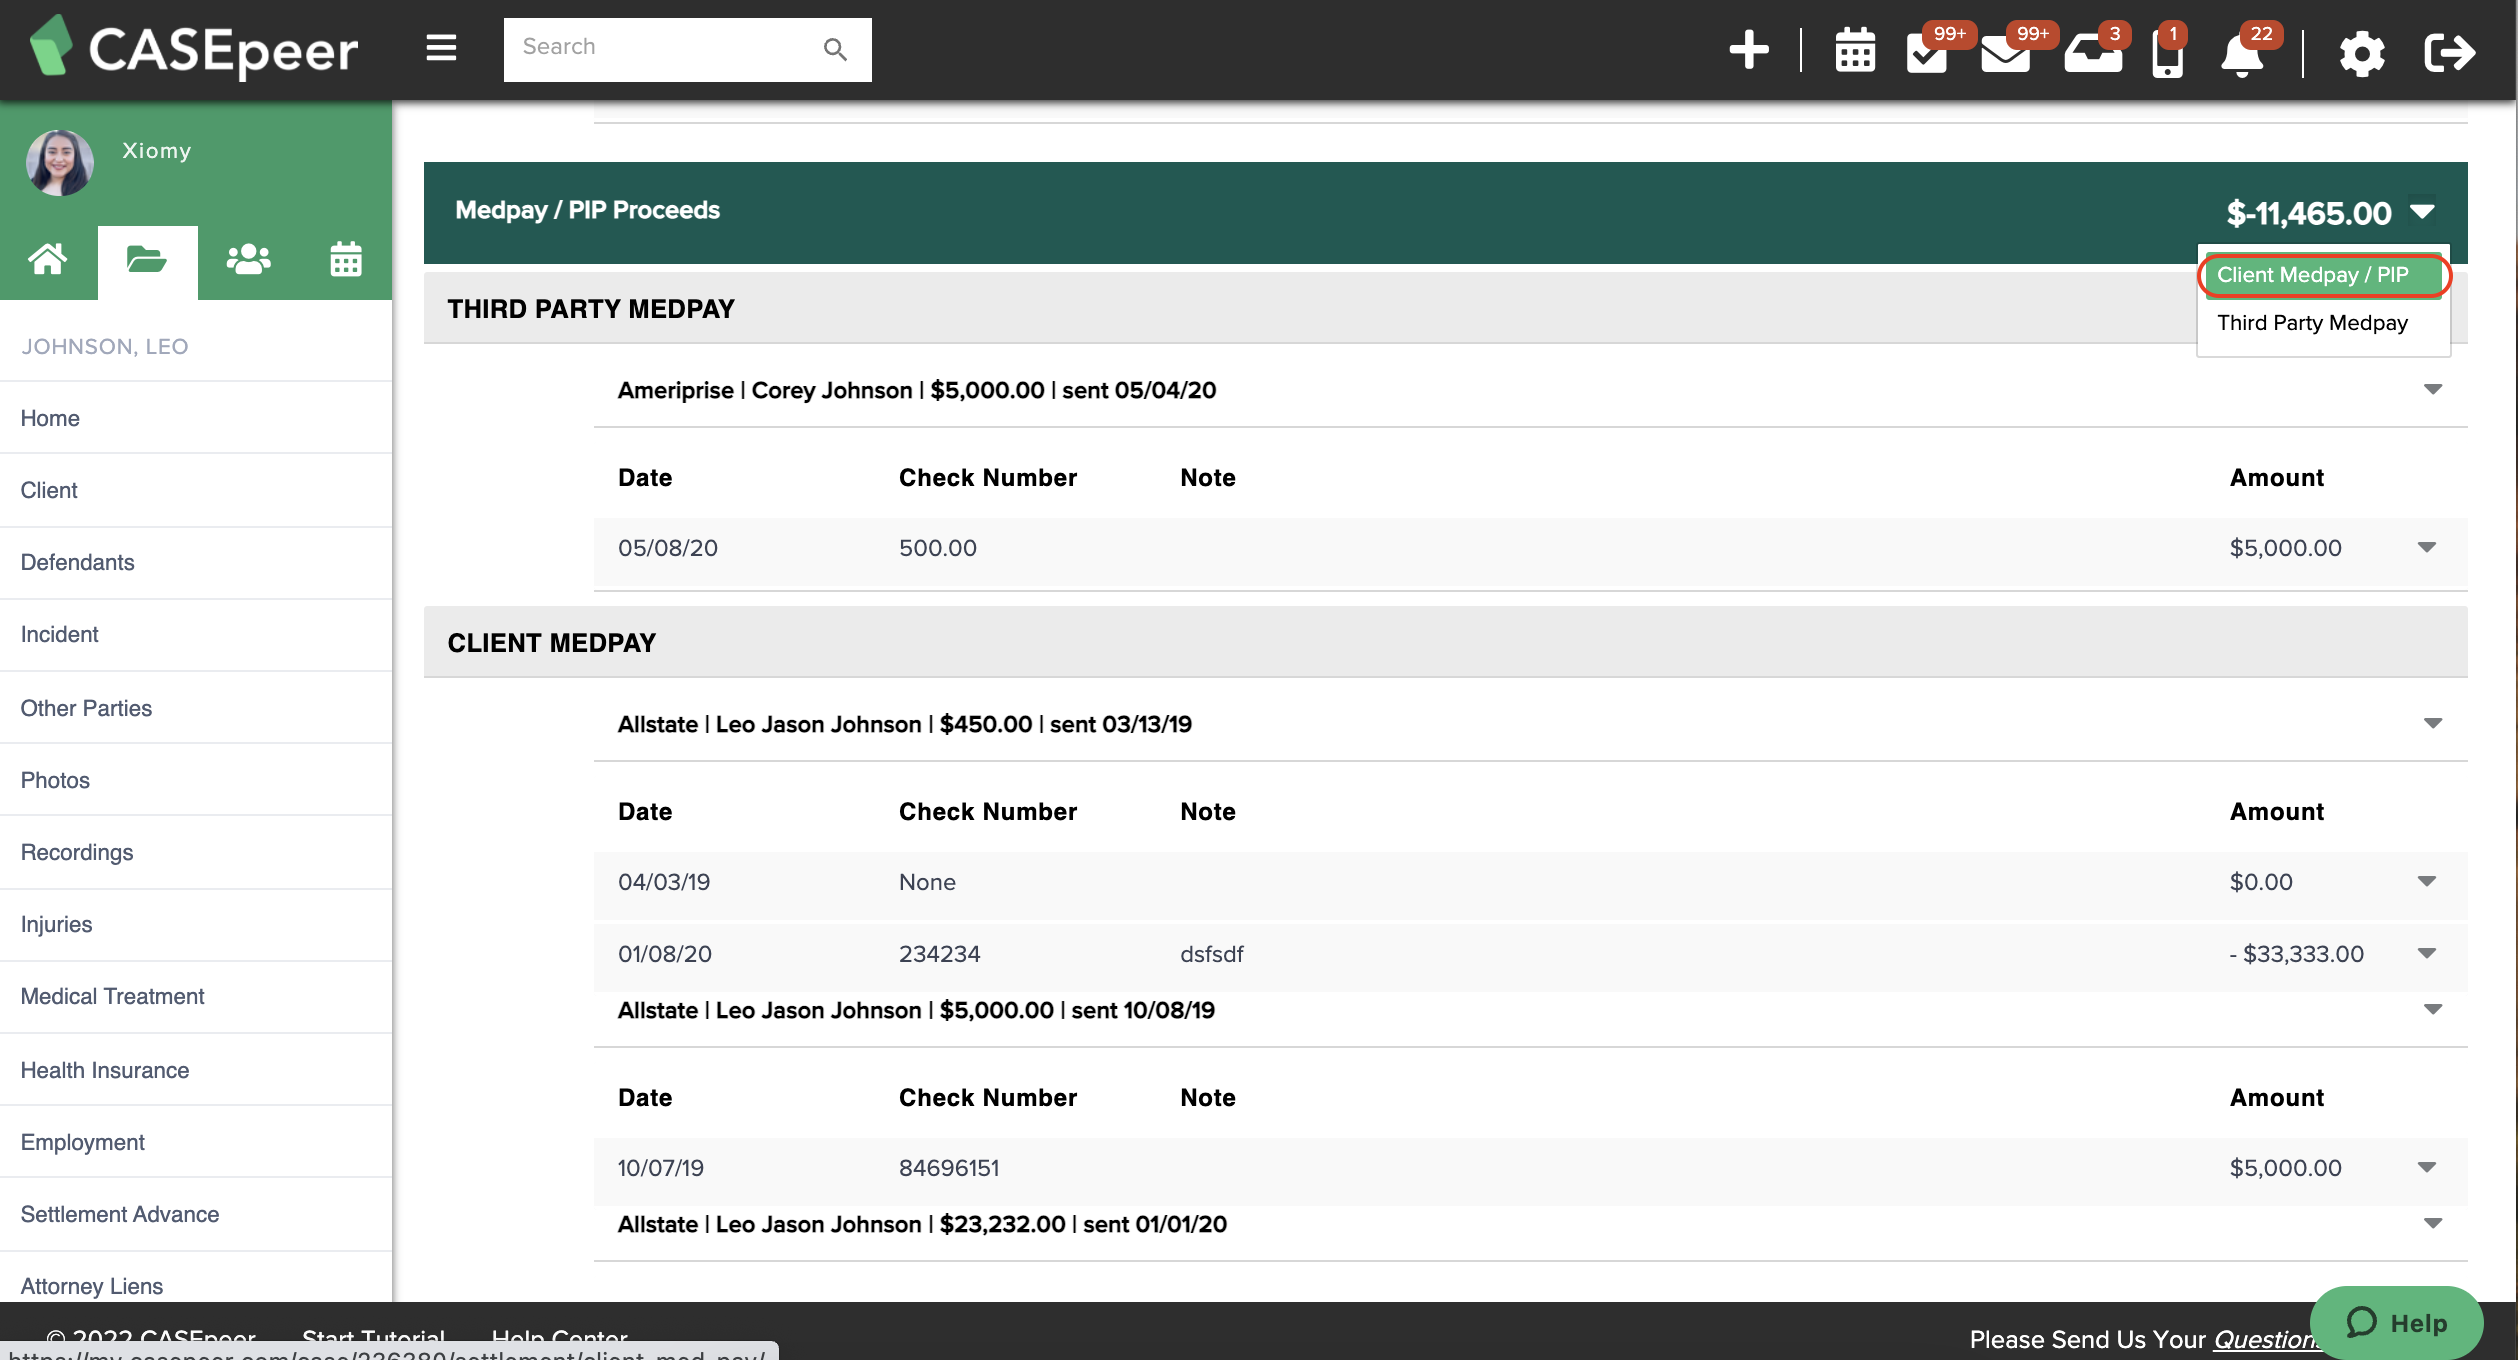Go to the sidebar home icon tab

[48, 259]
